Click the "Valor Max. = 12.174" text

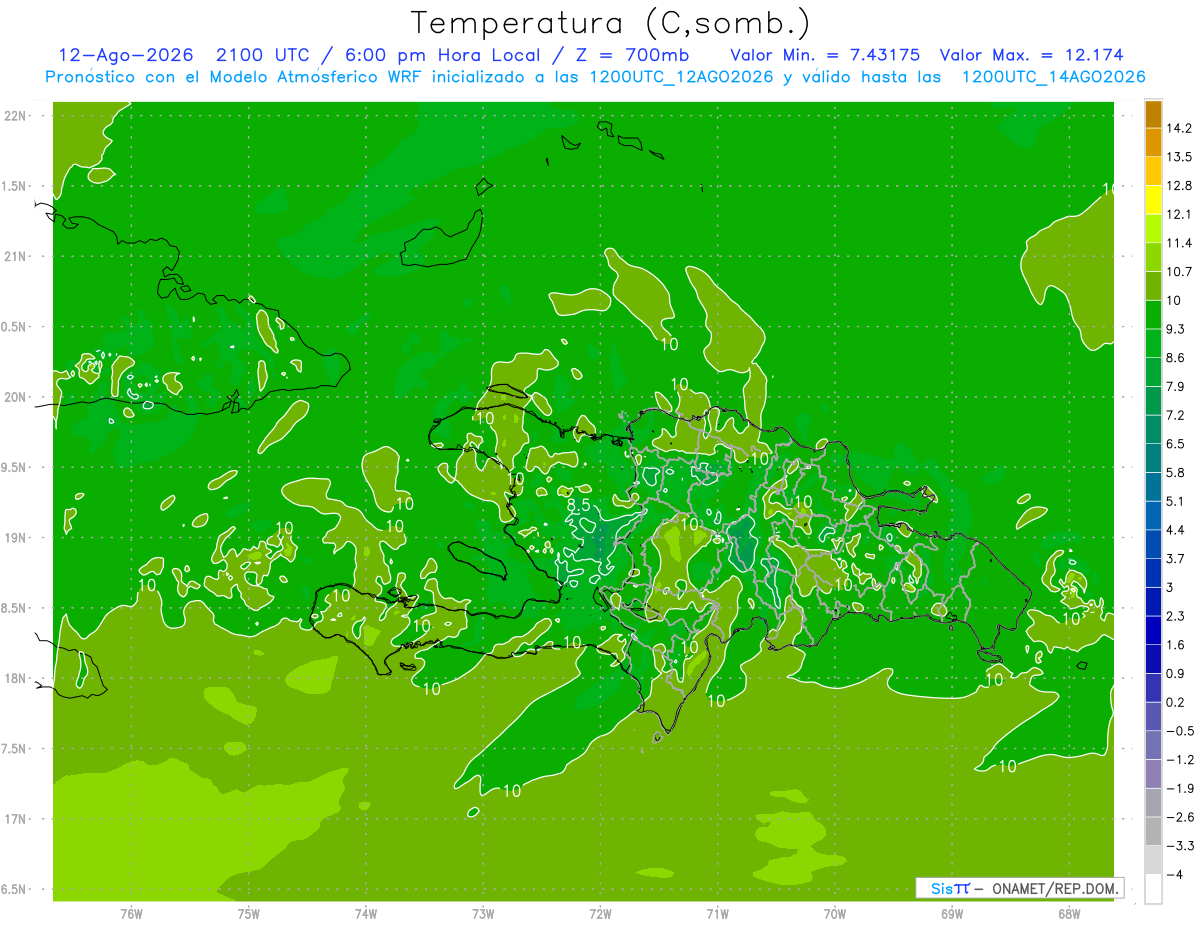(x=1031, y=55)
